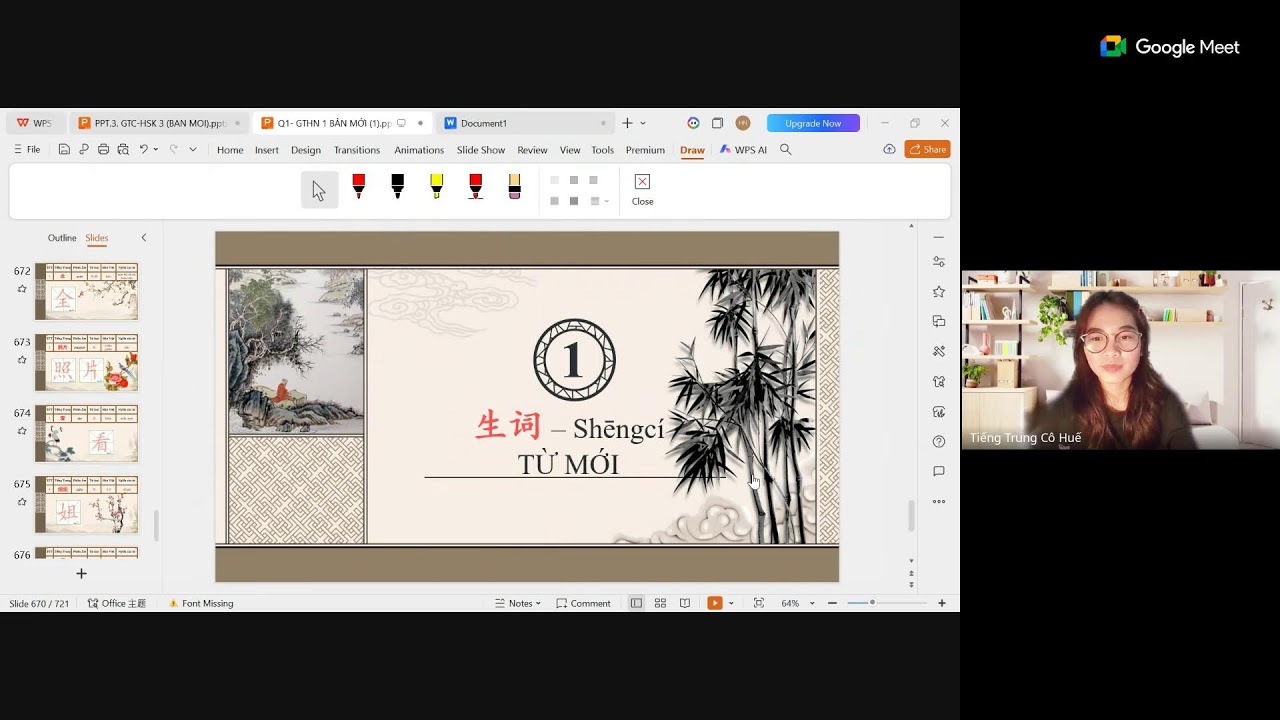
Task: Fit slide to window
Action: [759, 604]
